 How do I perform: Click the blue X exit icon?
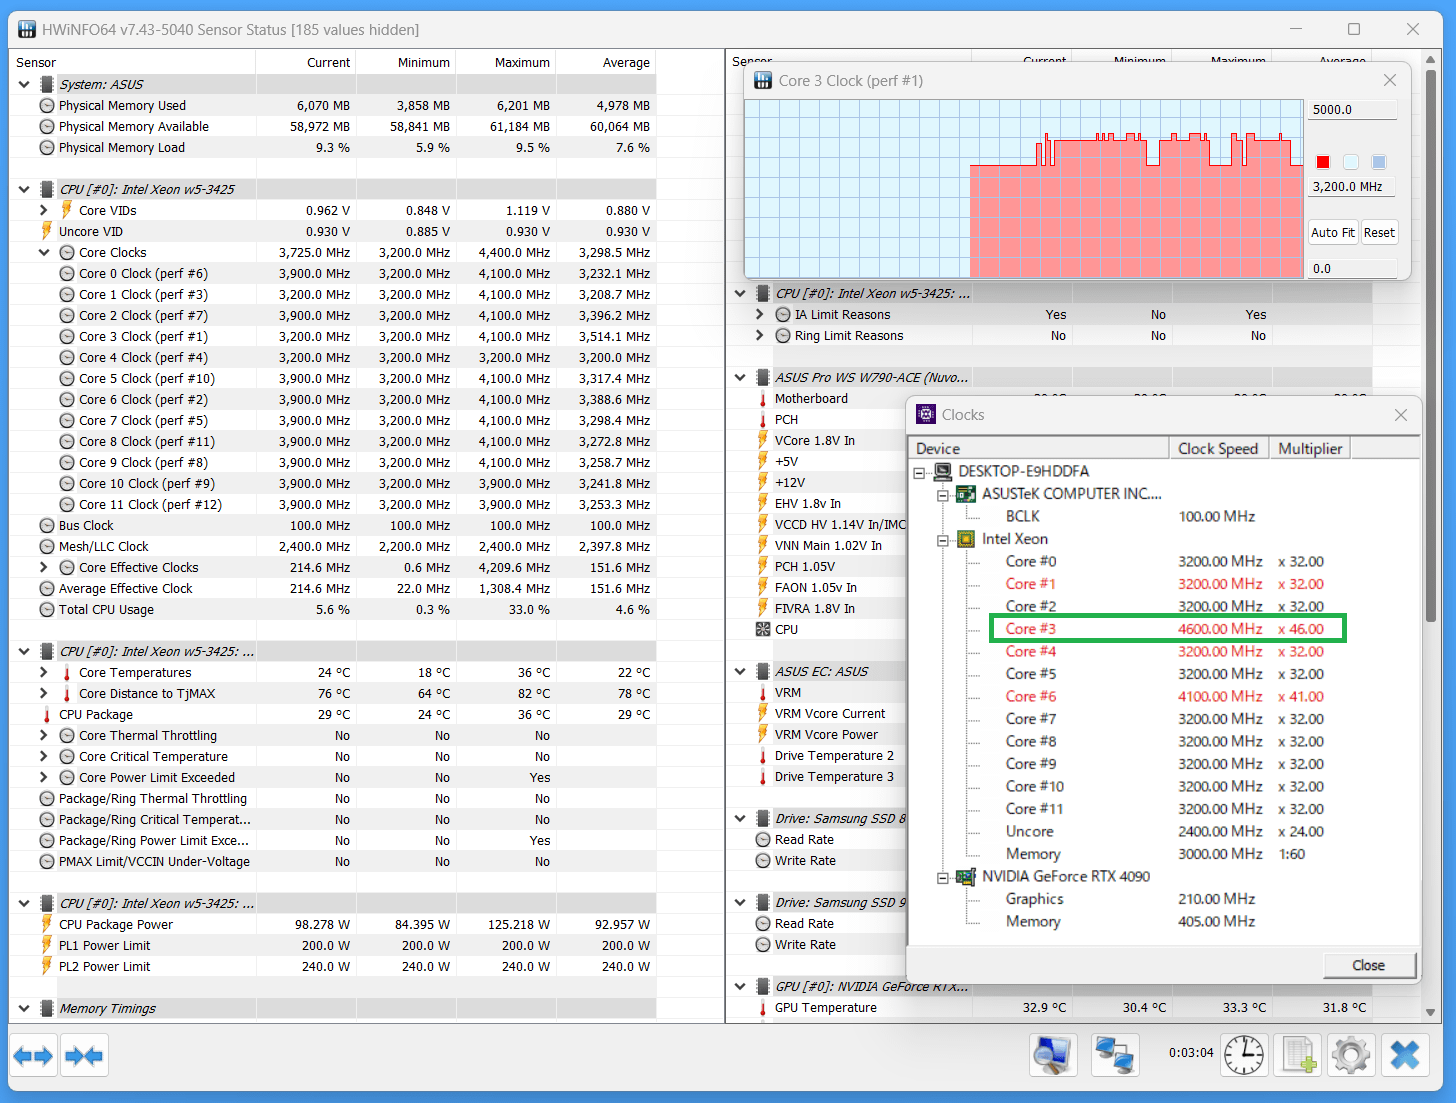pyautogui.click(x=1405, y=1055)
